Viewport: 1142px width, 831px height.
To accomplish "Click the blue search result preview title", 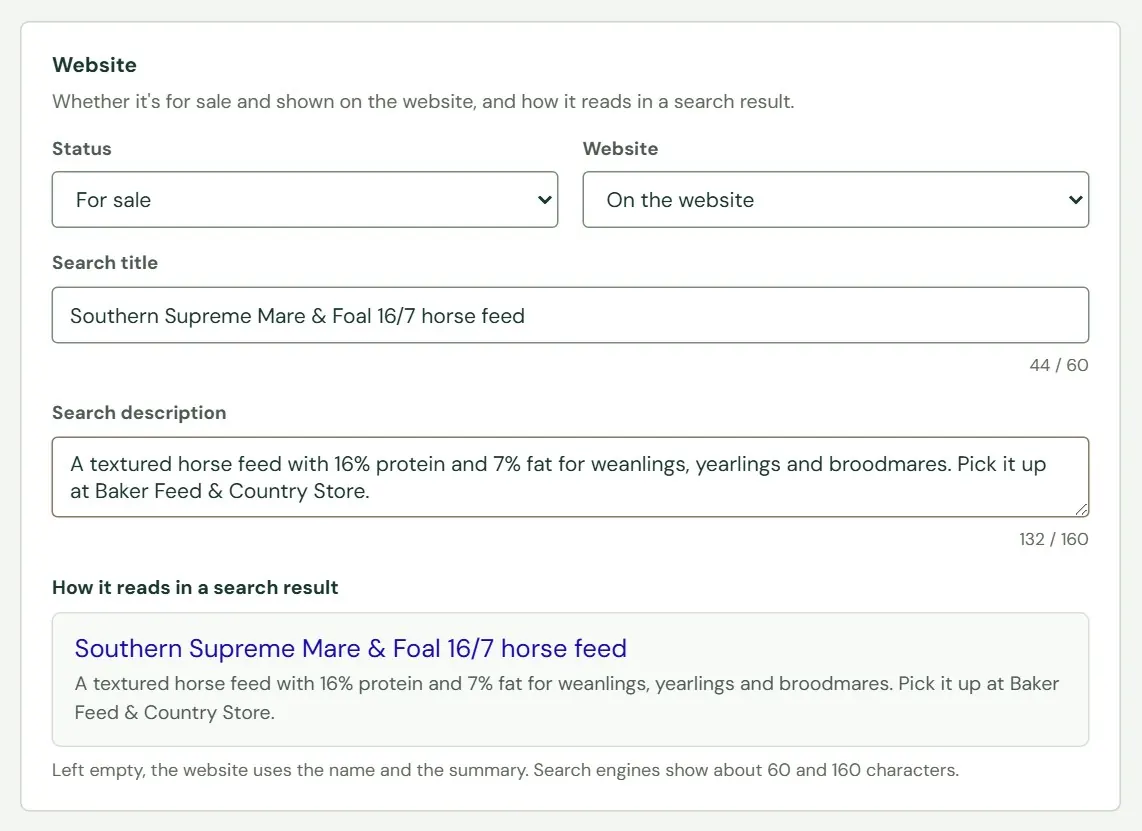I will point(350,648).
